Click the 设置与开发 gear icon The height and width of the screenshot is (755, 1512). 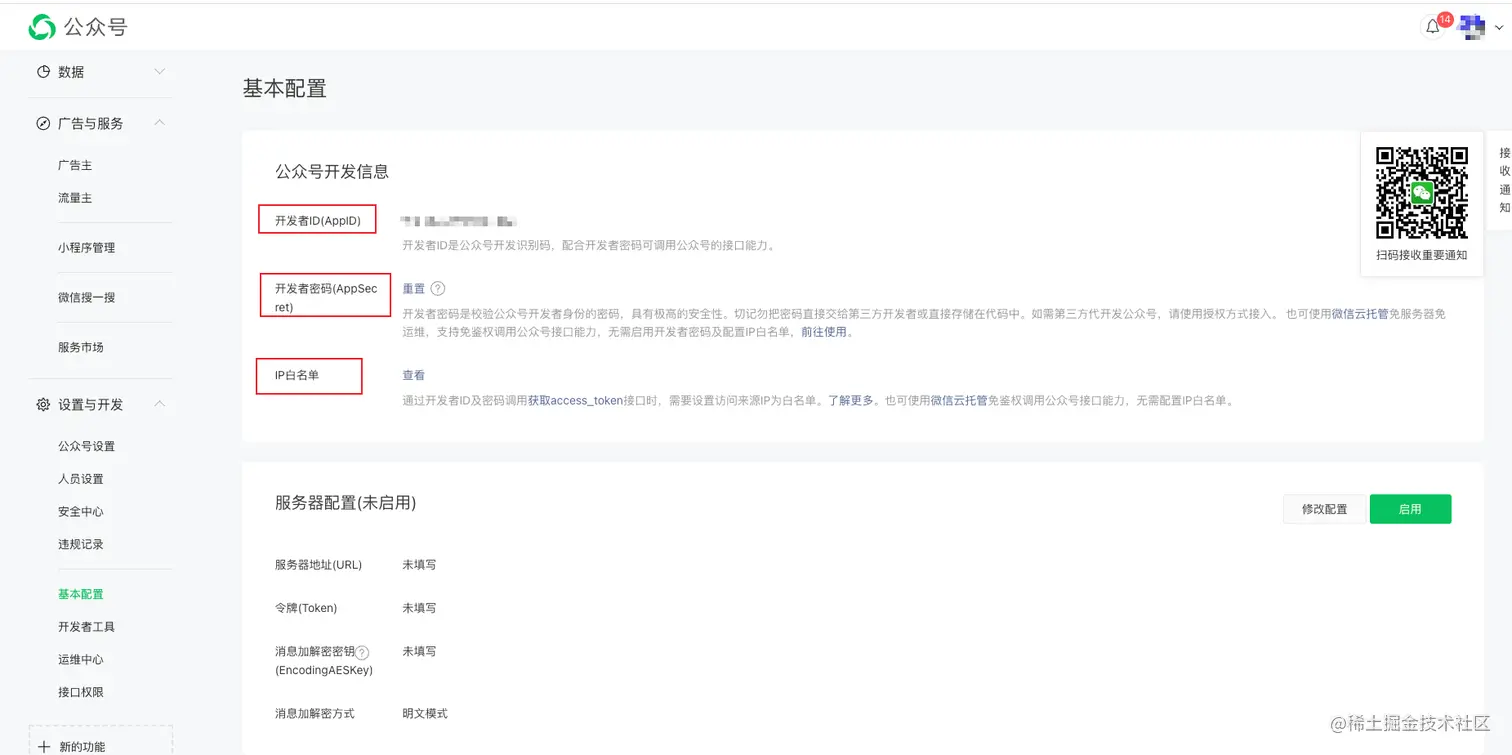point(43,405)
